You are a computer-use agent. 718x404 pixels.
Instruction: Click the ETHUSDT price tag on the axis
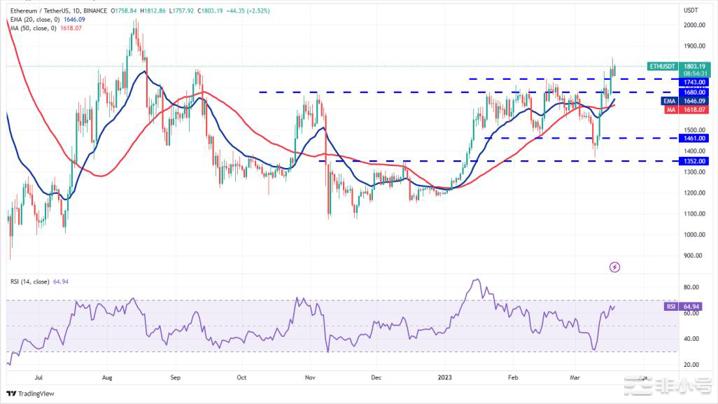[x=663, y=66]
